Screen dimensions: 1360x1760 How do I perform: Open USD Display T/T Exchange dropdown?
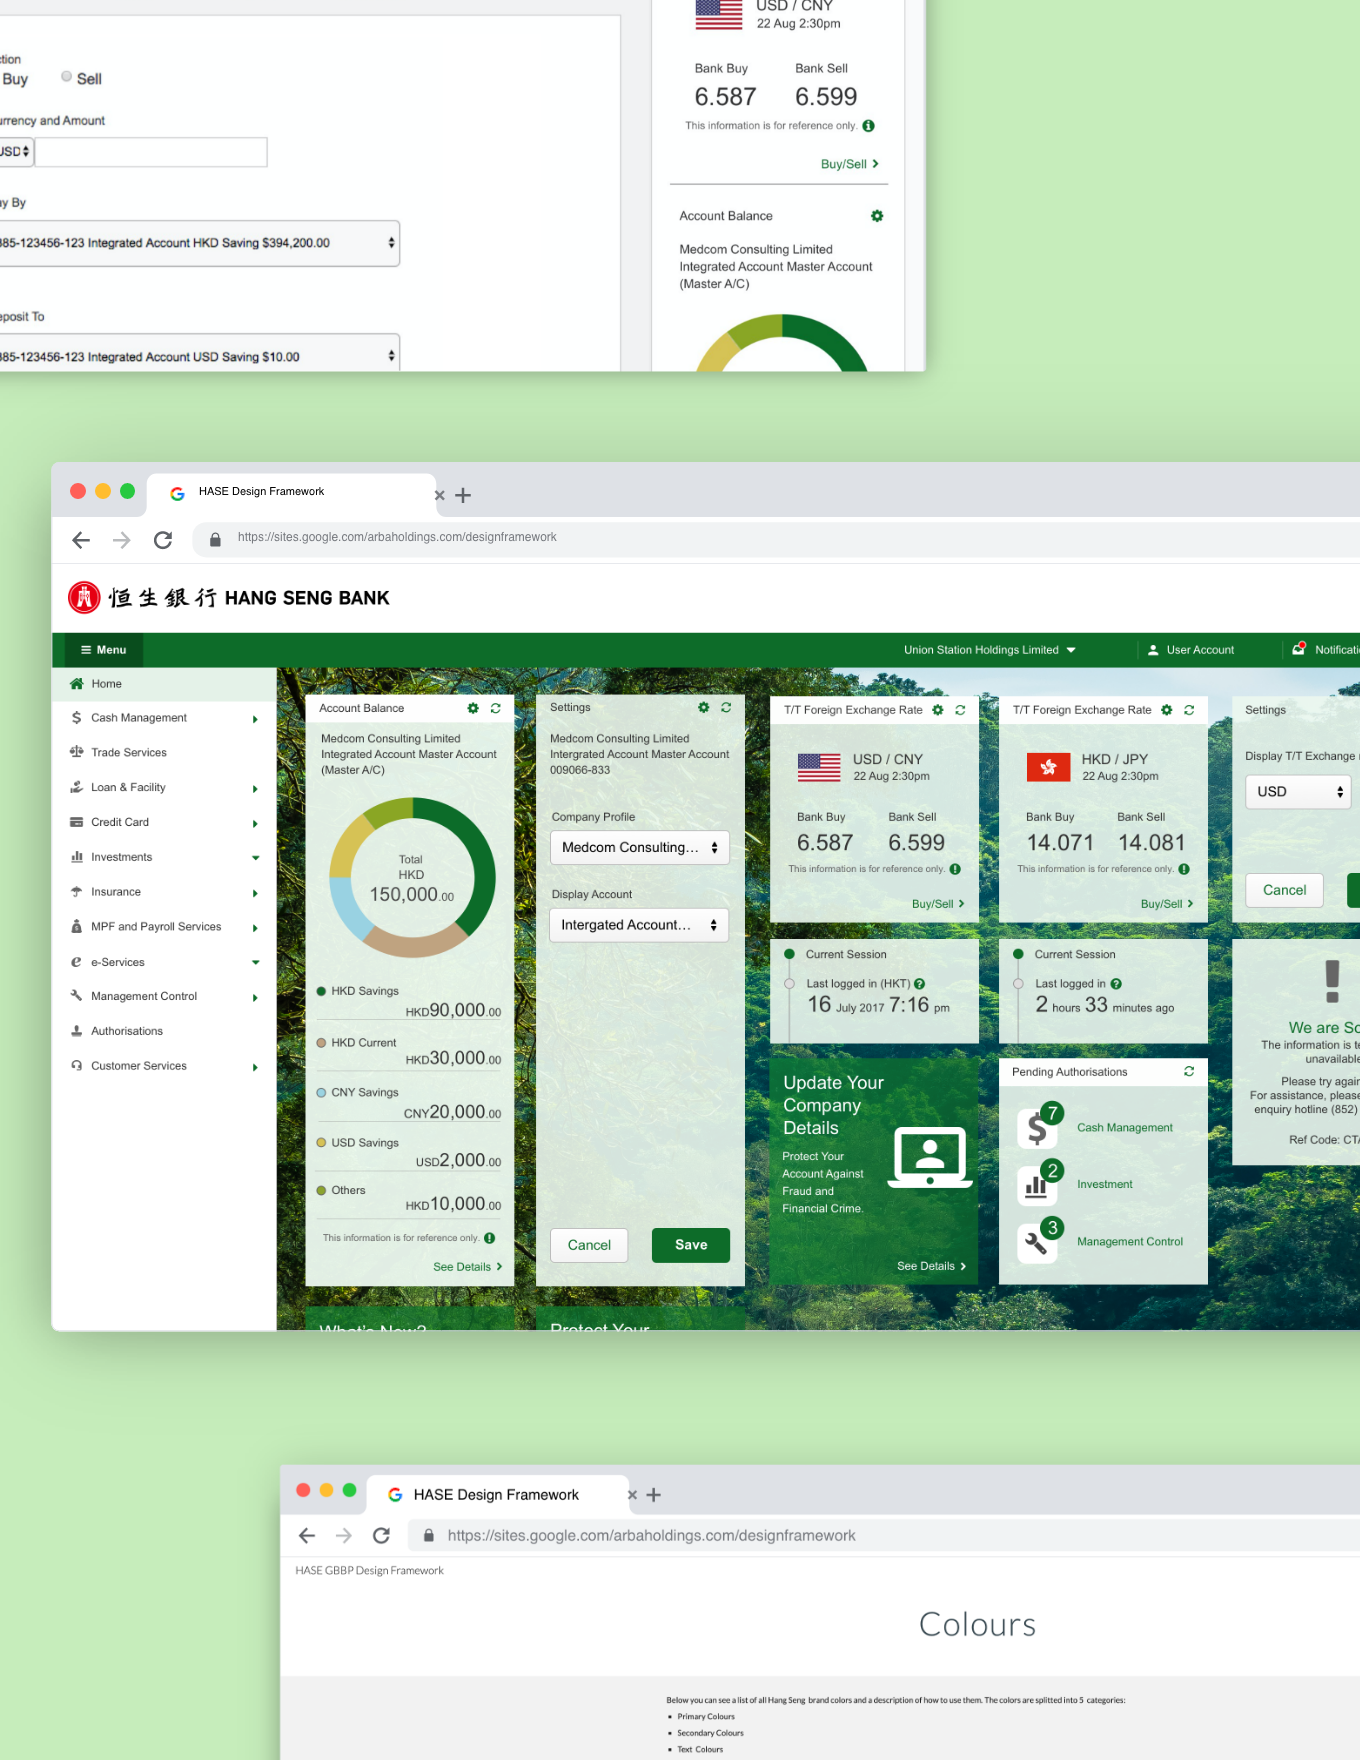(x=1298, y=792)
